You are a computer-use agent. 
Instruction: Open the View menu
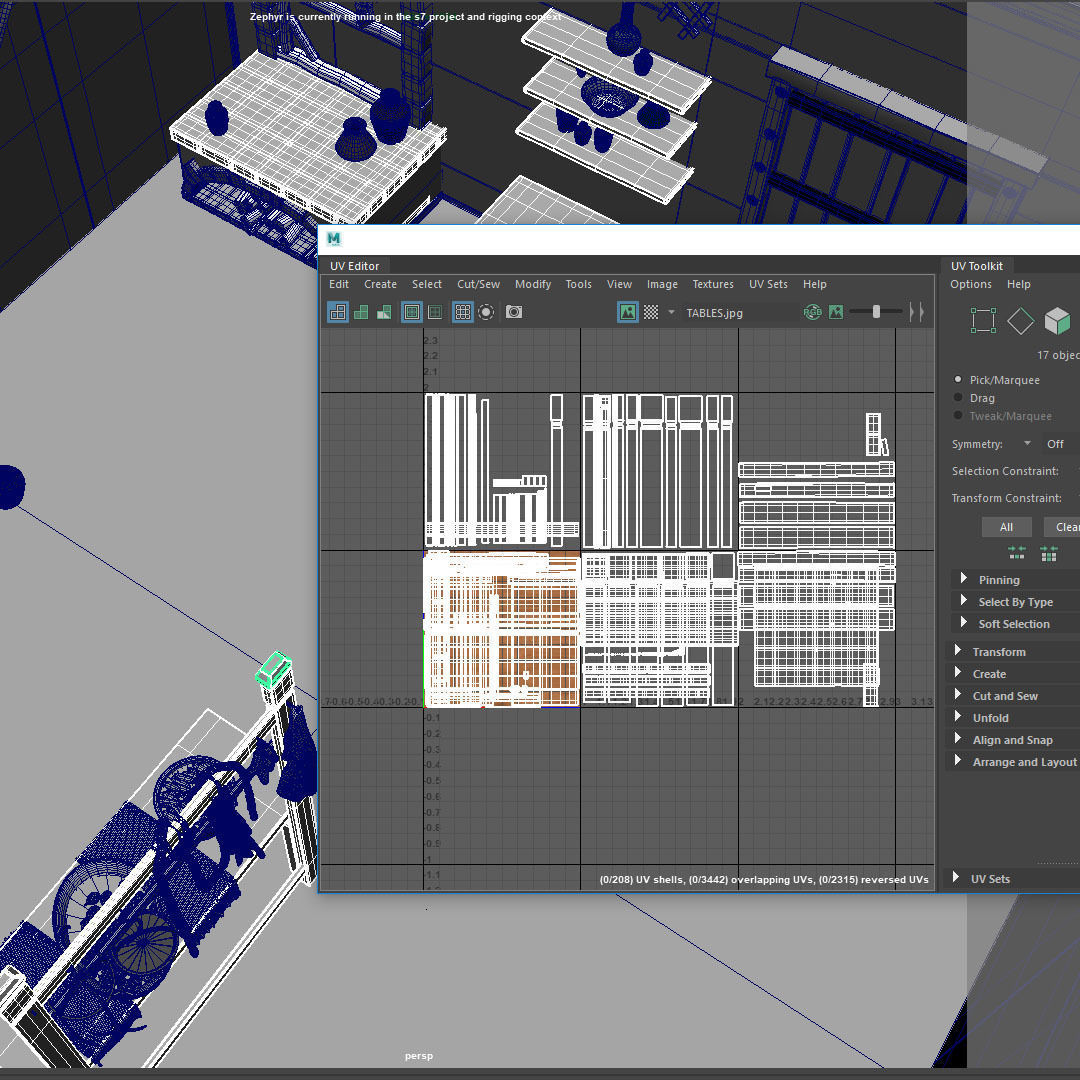coord(619,284)
